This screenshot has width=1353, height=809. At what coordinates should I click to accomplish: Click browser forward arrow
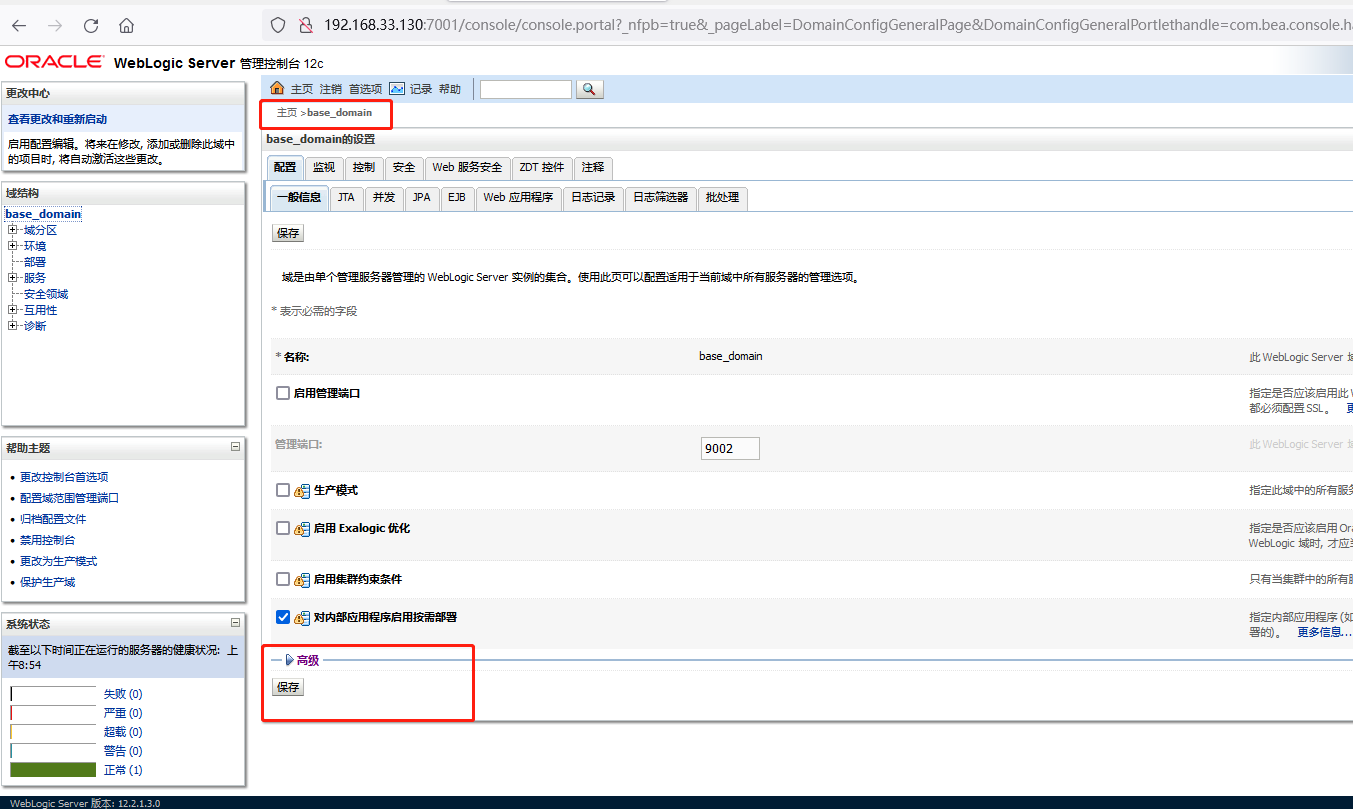[x=55, y=26]
